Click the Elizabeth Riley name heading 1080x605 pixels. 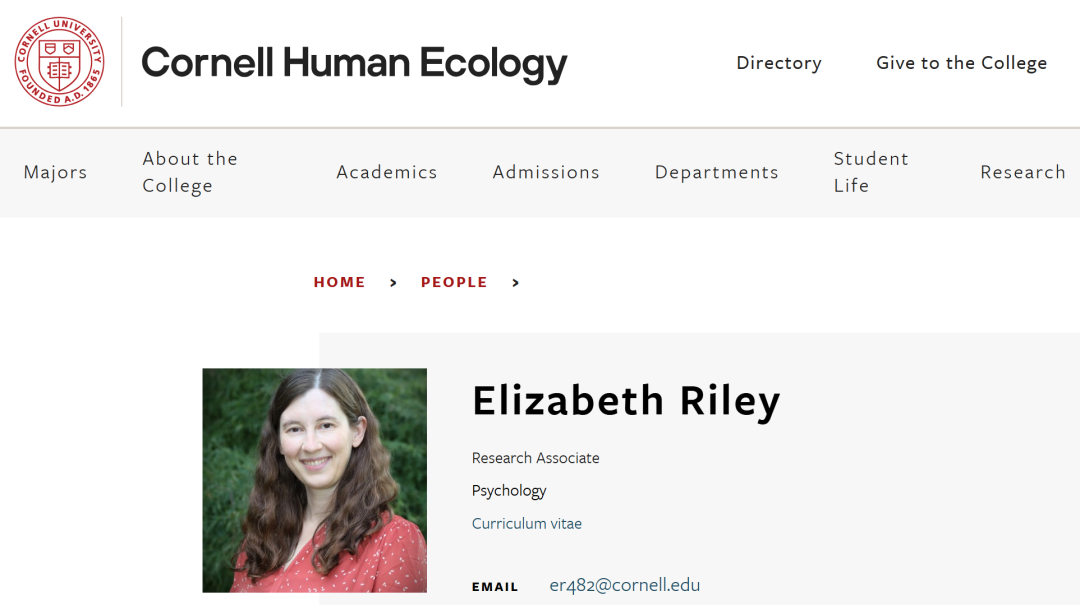coord(626,400)
